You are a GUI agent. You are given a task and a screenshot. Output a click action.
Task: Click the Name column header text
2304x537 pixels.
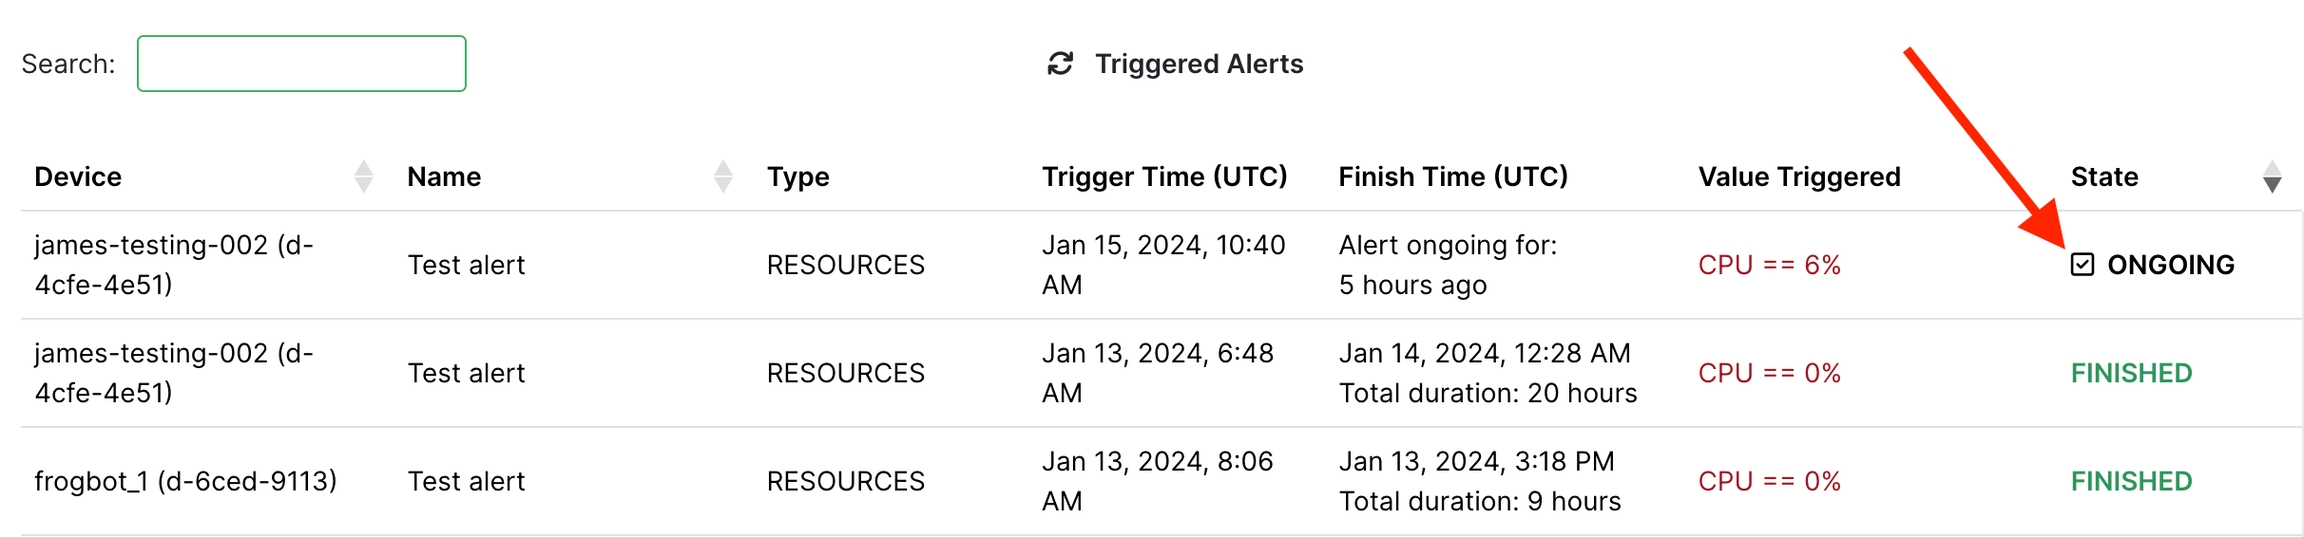(x=444, y=177)
